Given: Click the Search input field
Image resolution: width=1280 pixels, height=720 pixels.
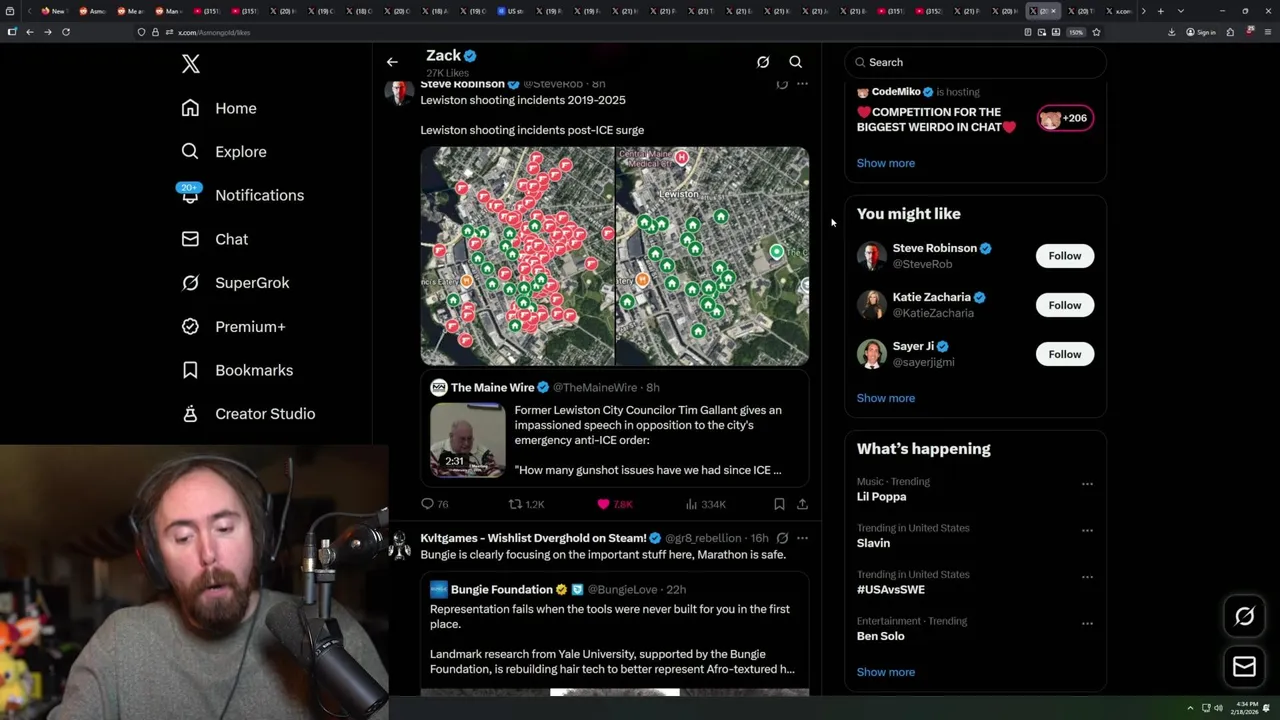Looking at the screenshot, I should 975,62.
